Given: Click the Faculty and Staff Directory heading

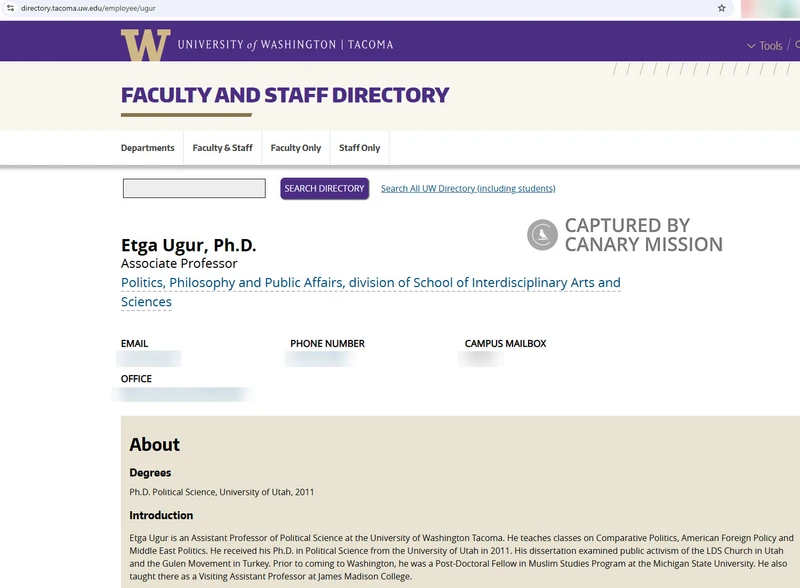Looking at the screenshot, I should [x=285, y=95].
